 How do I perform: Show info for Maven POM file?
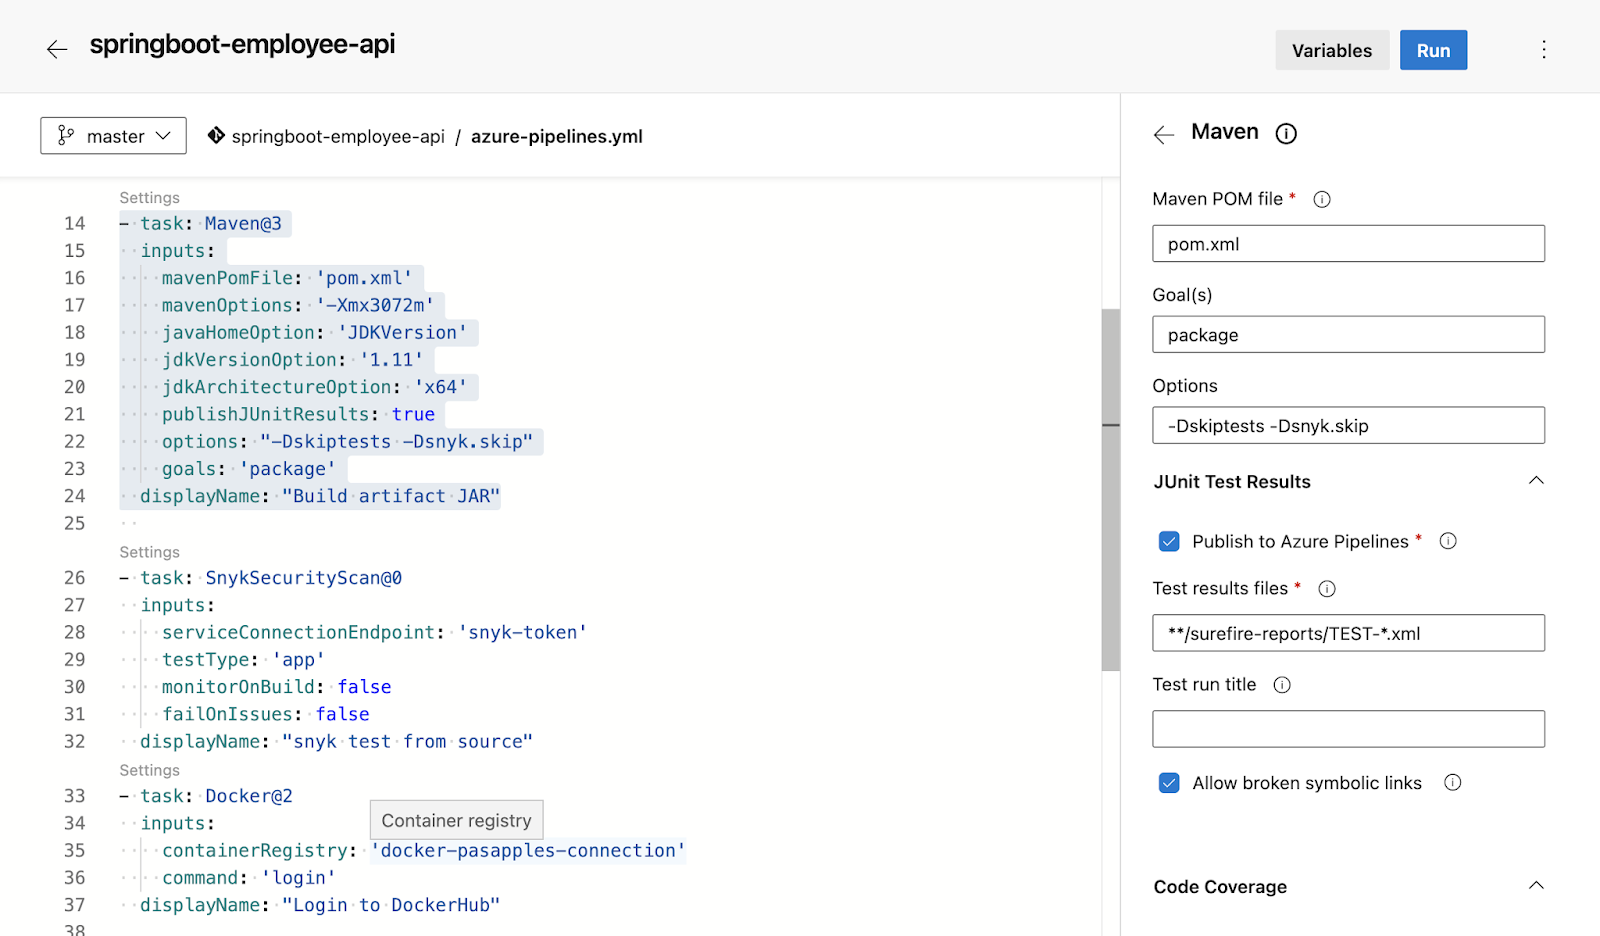[1322, 199]
